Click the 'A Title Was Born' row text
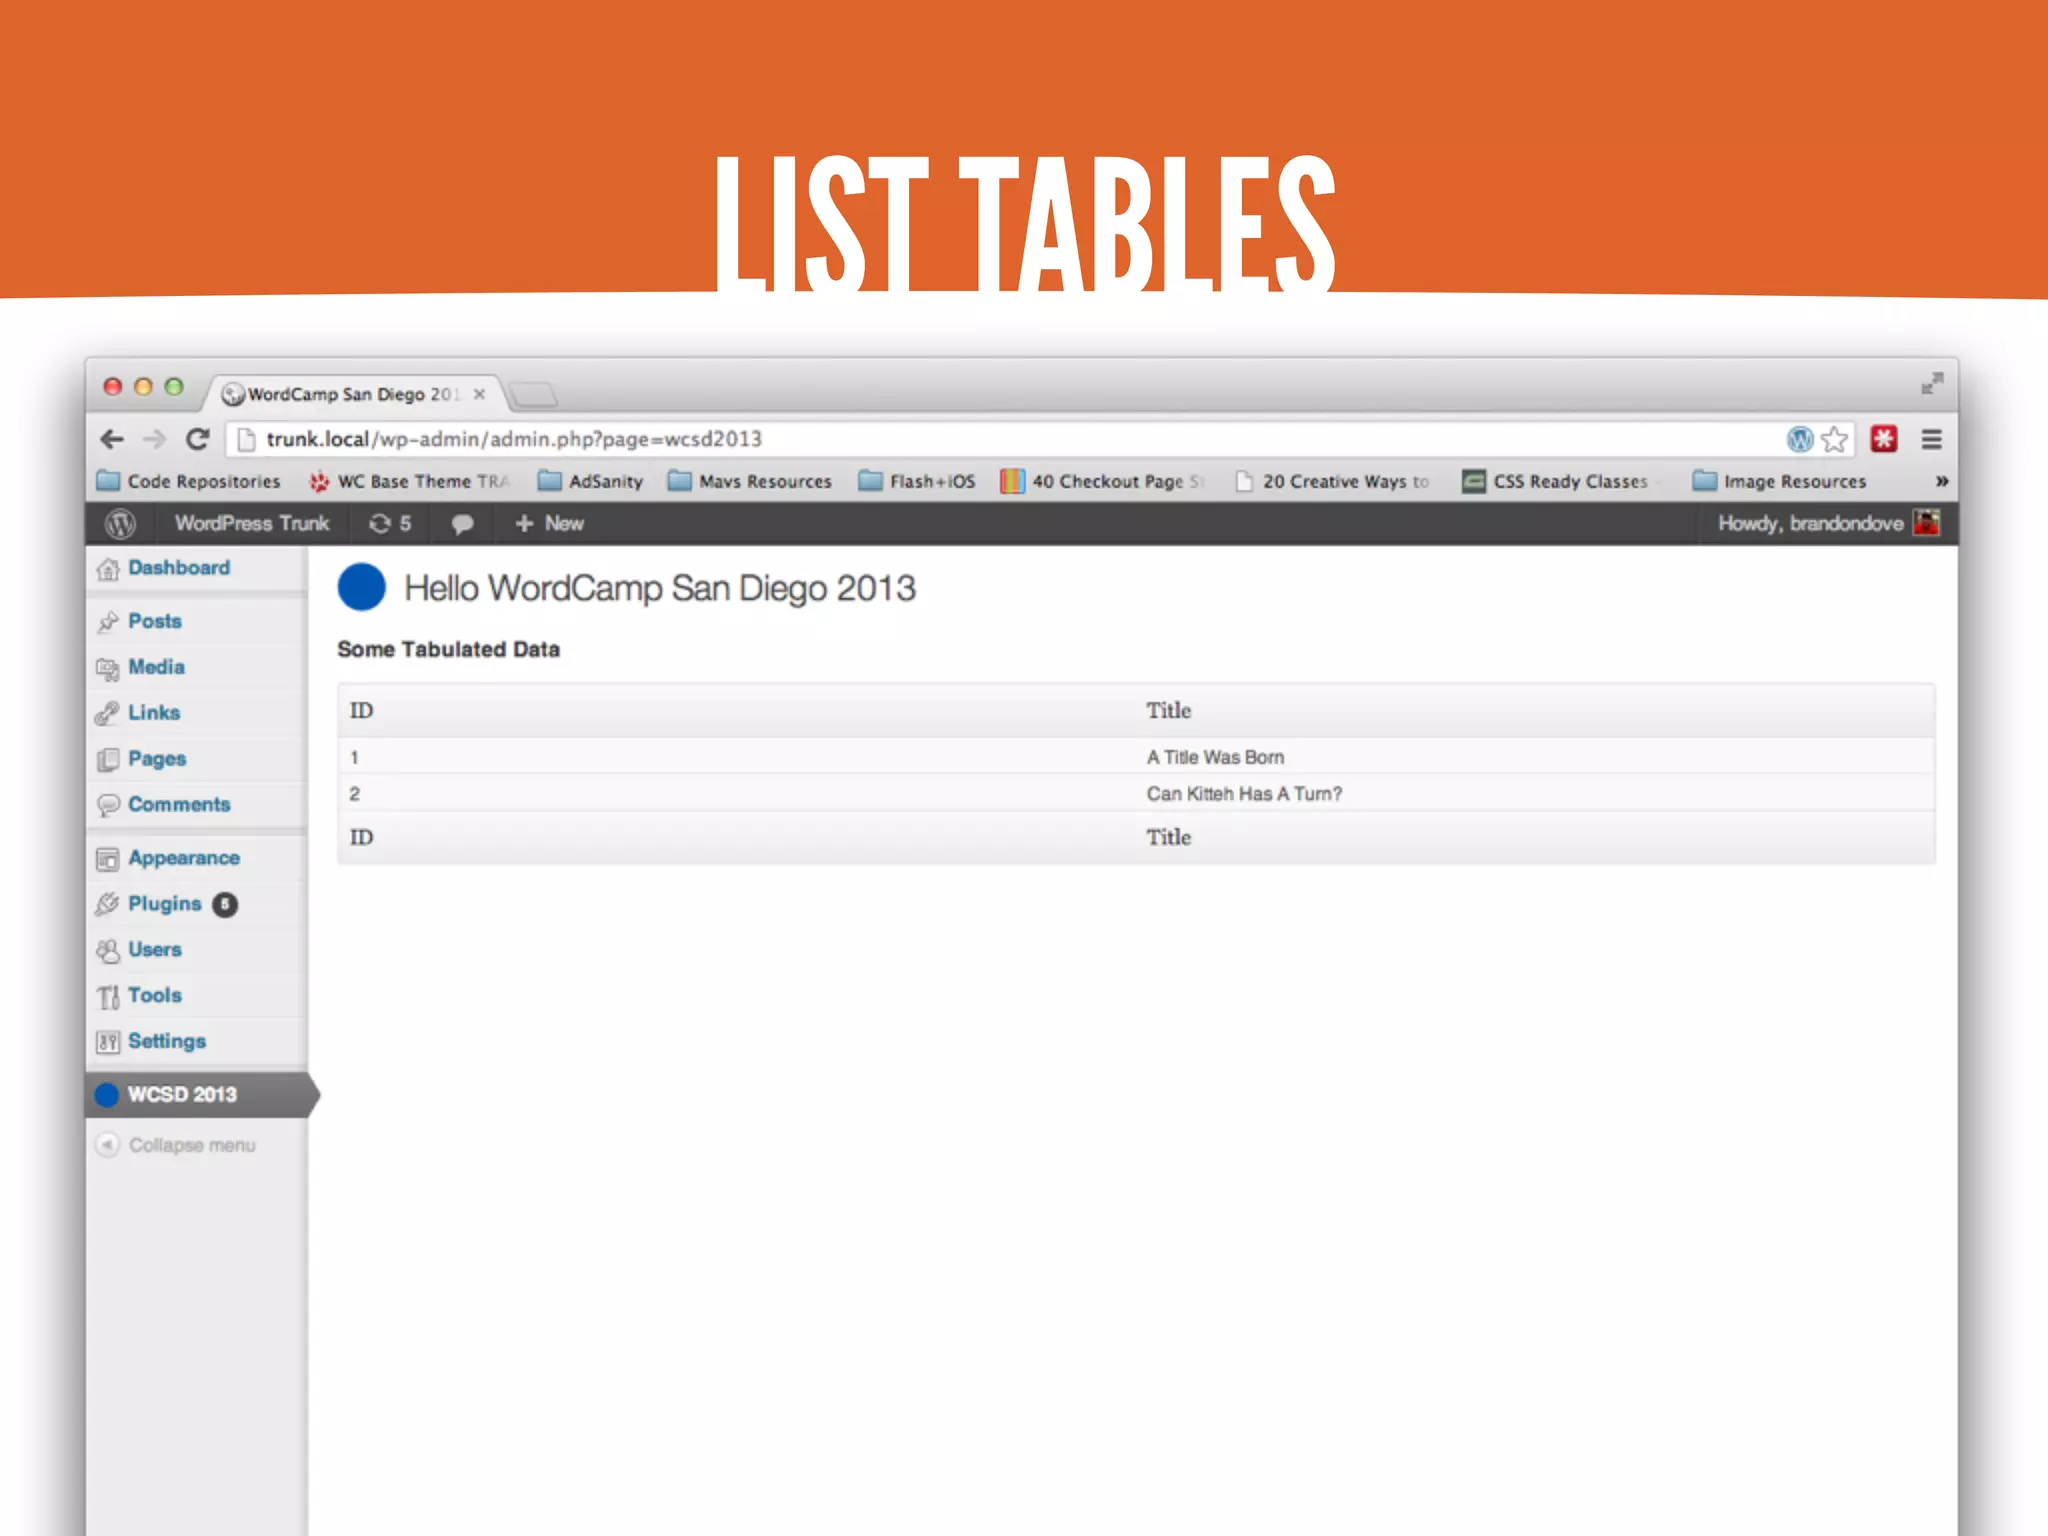Screen dimensions: 2048x1536 (x=1215, y=757)
